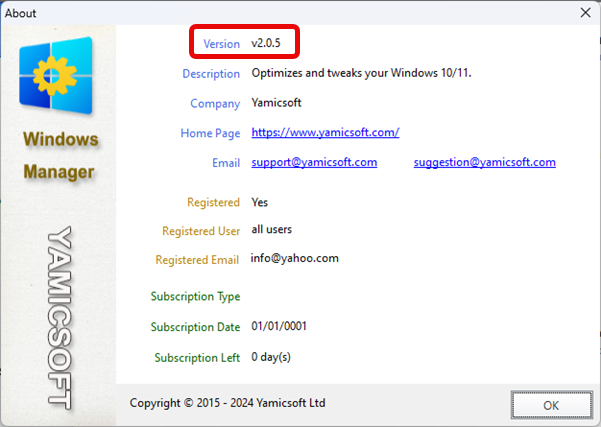
Task: Click the Subscription Type label
Action: (195, 296)
